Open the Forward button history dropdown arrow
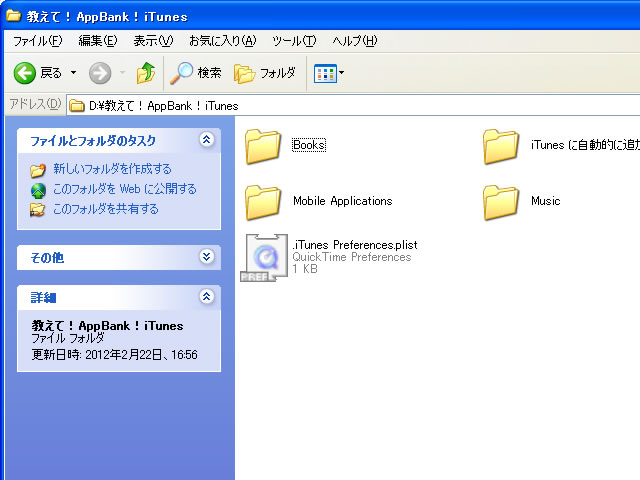Viewport: 640px width, 480px height. 122,73
